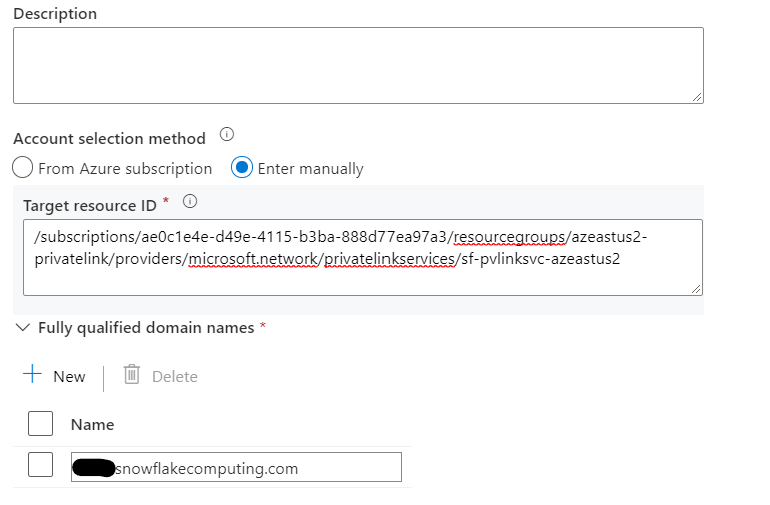770x505 pixels.
Task: Select the Enter manually radio button
Action: [242, 168]
